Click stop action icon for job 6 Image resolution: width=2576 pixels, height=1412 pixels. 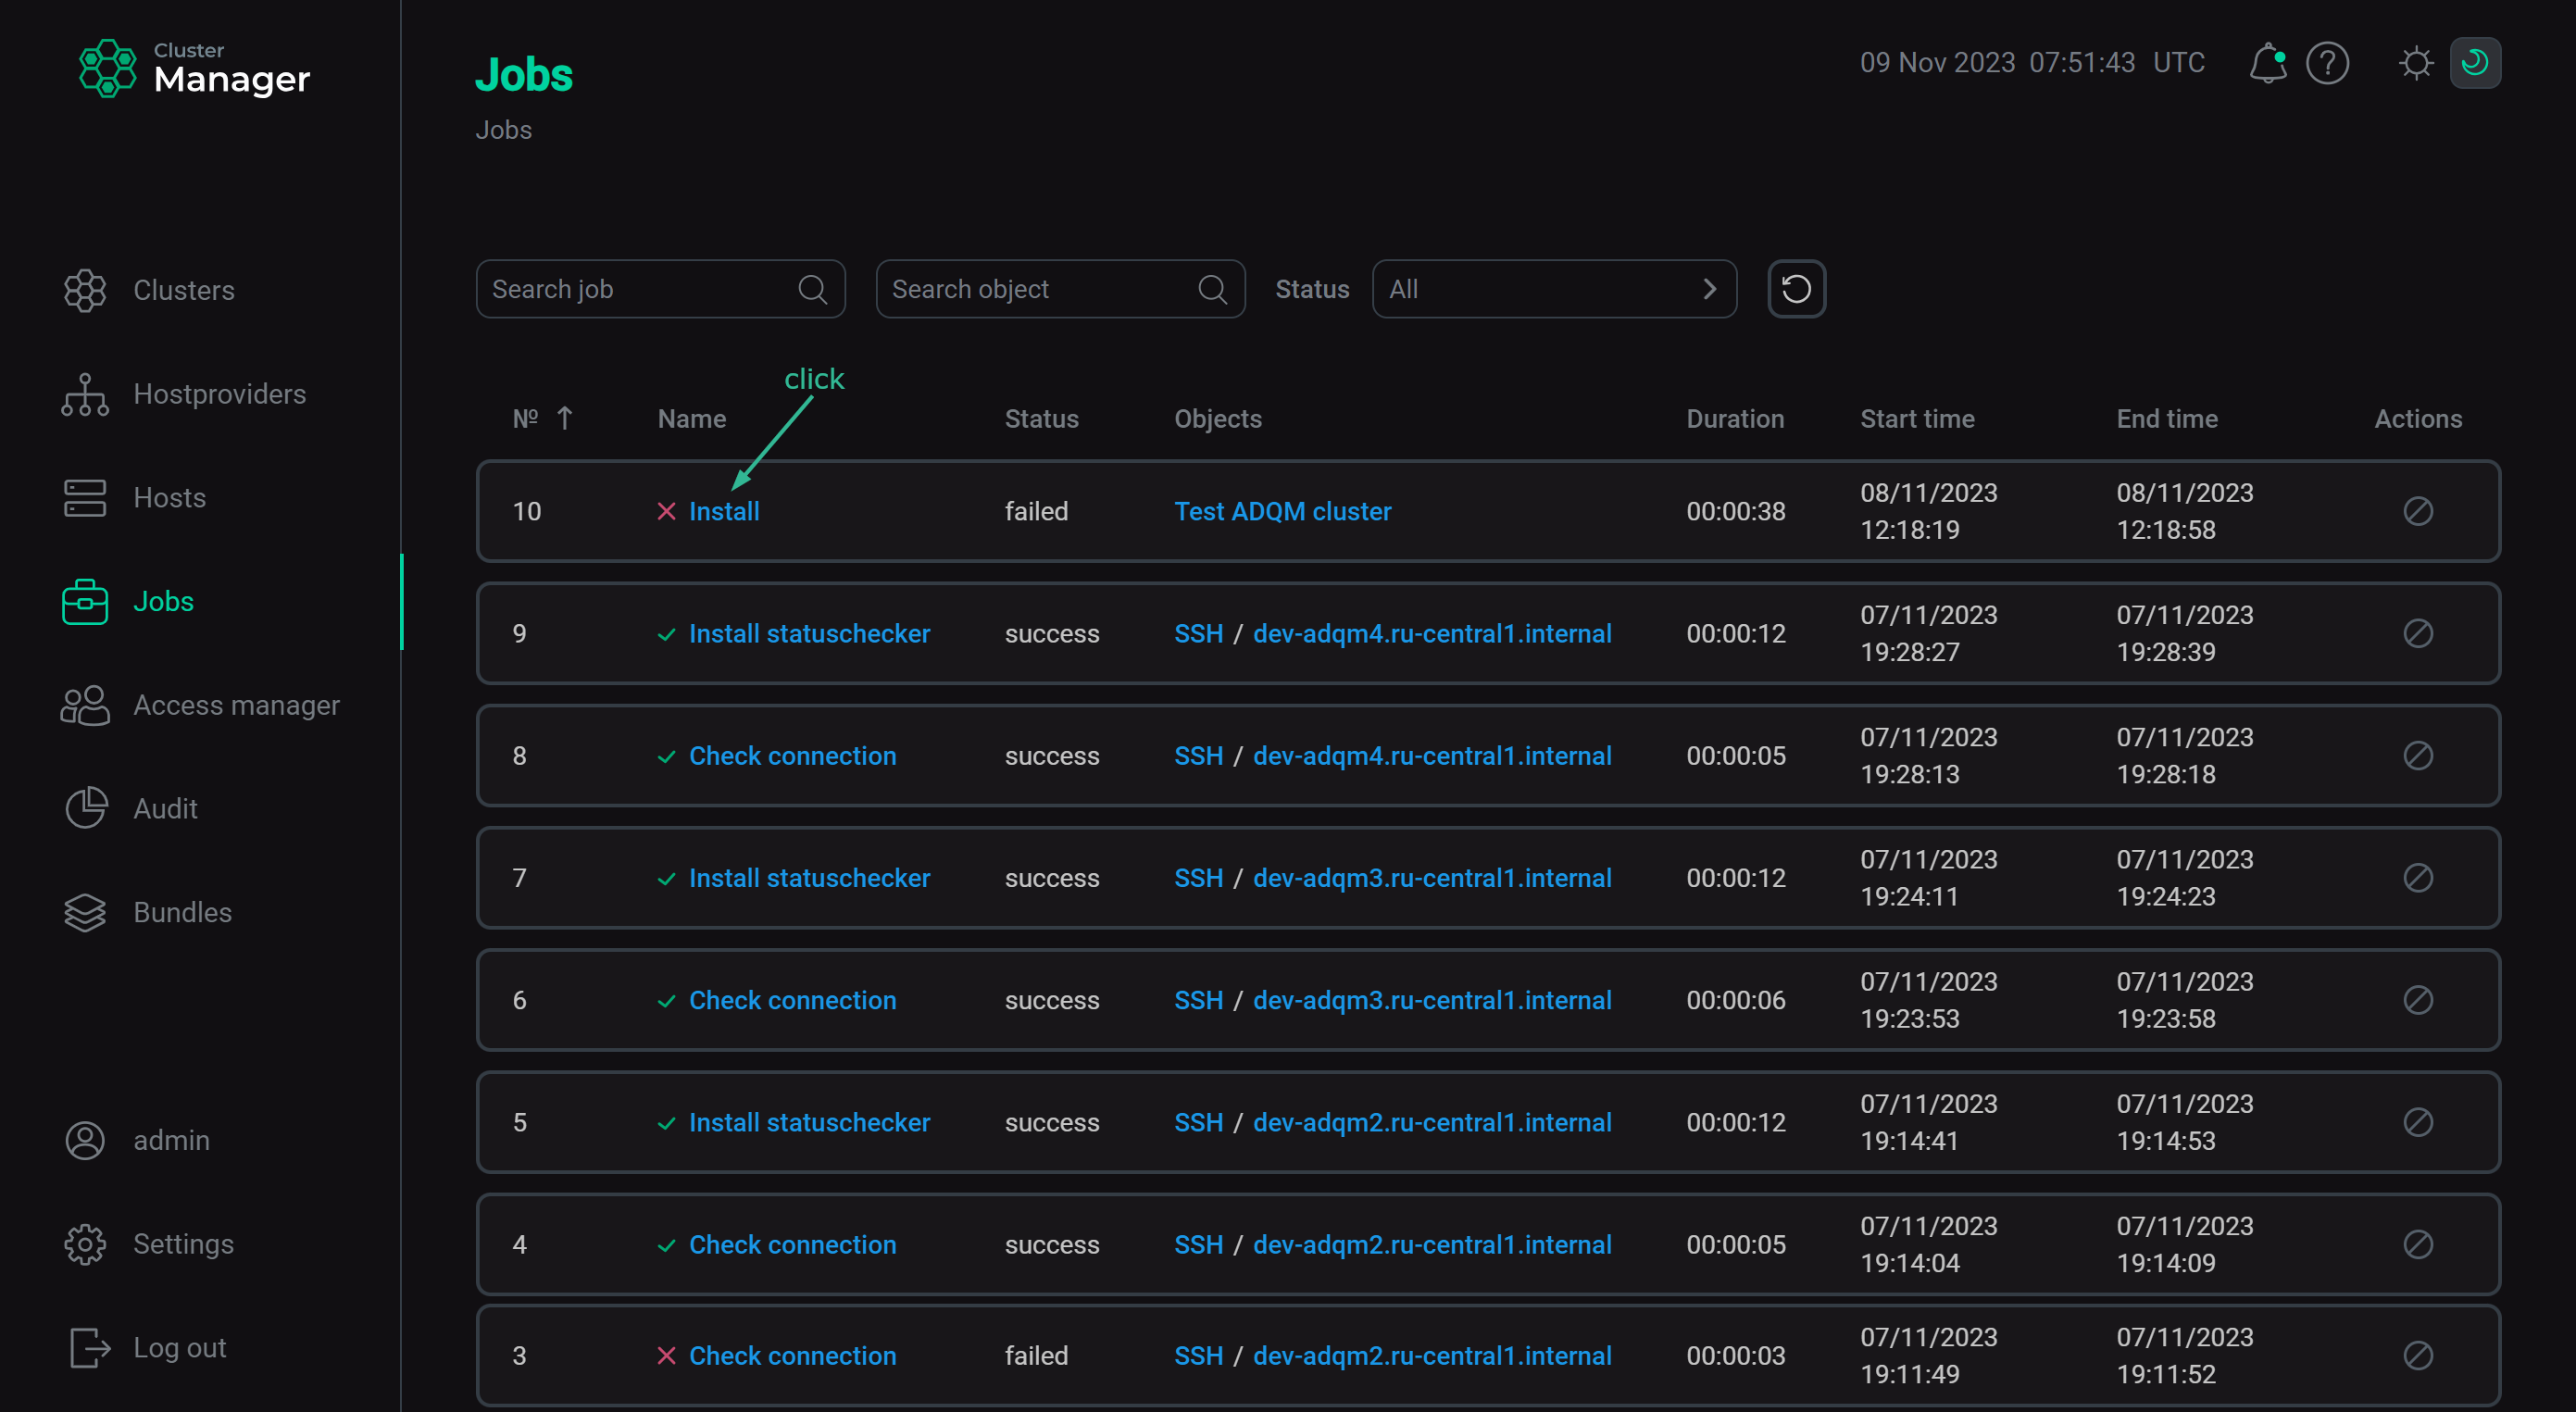click(x=2418, y=999)
